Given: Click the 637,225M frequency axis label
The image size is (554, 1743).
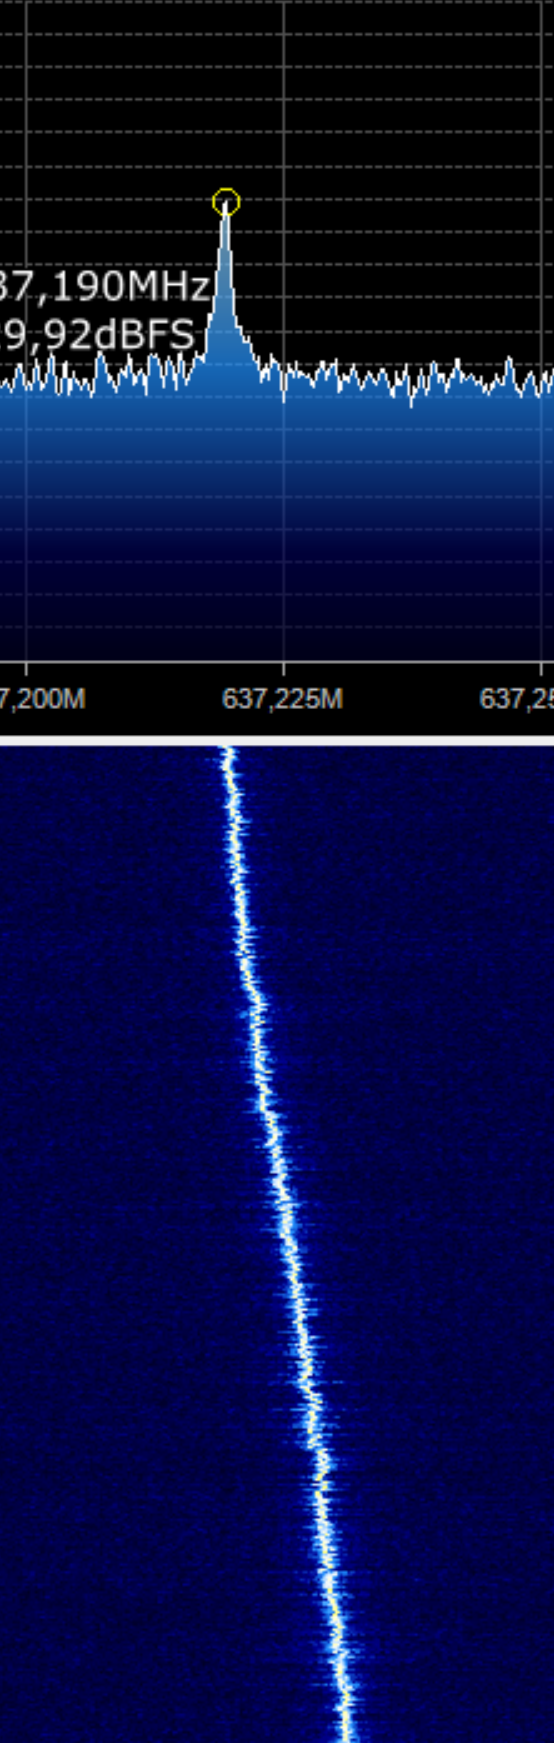Looking at the screenshot, I should coord(282,698).
